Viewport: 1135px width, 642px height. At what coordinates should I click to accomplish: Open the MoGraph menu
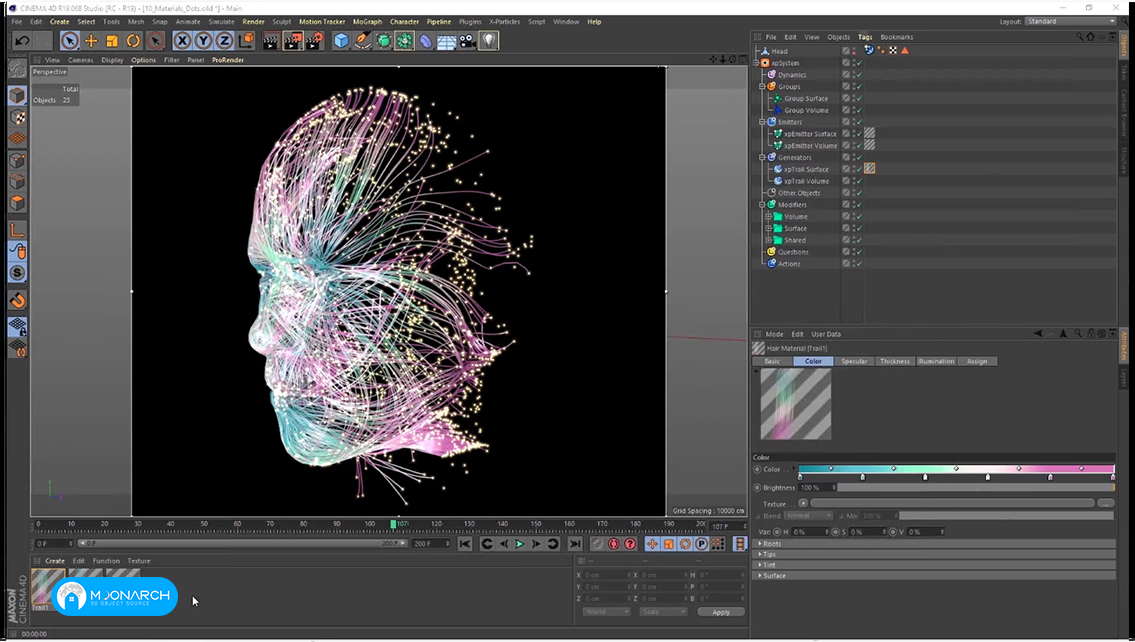pyautogui.click(x=367, y=22)
